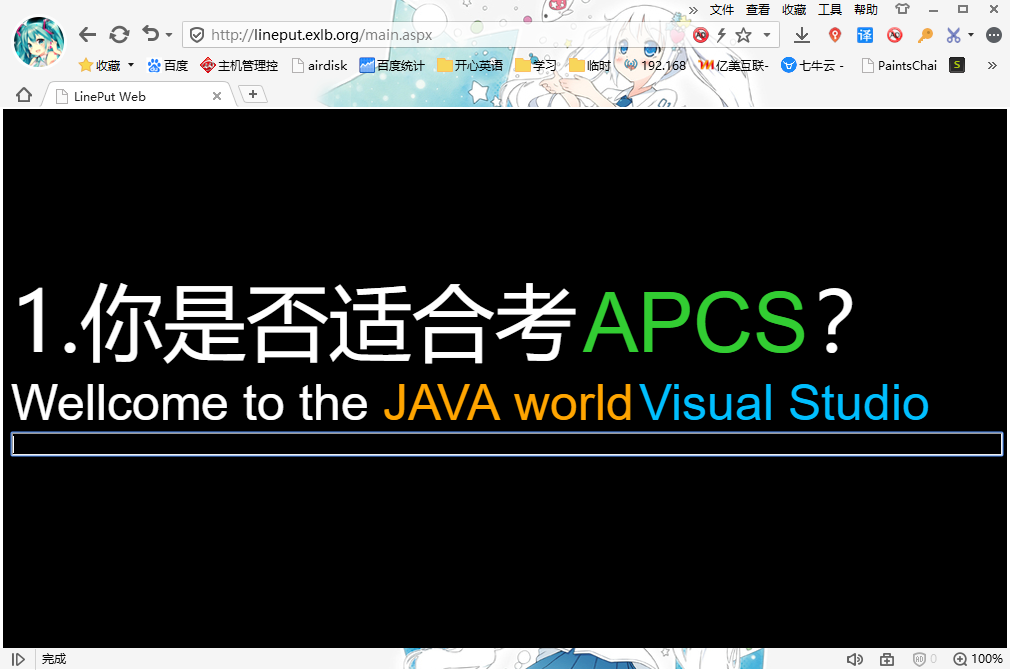Open the 收藏 menu in menu bar
Screen dimensions: 1010x670
point(794,10)
